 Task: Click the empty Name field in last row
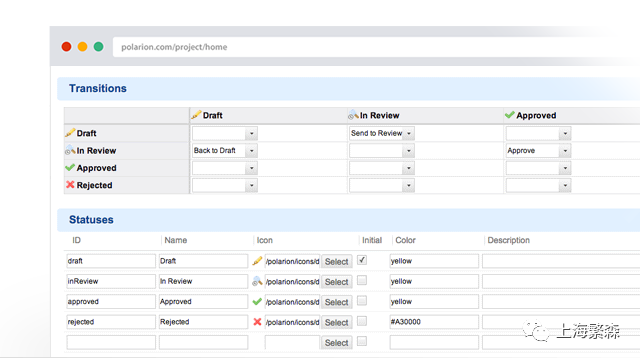click(203, 342)
